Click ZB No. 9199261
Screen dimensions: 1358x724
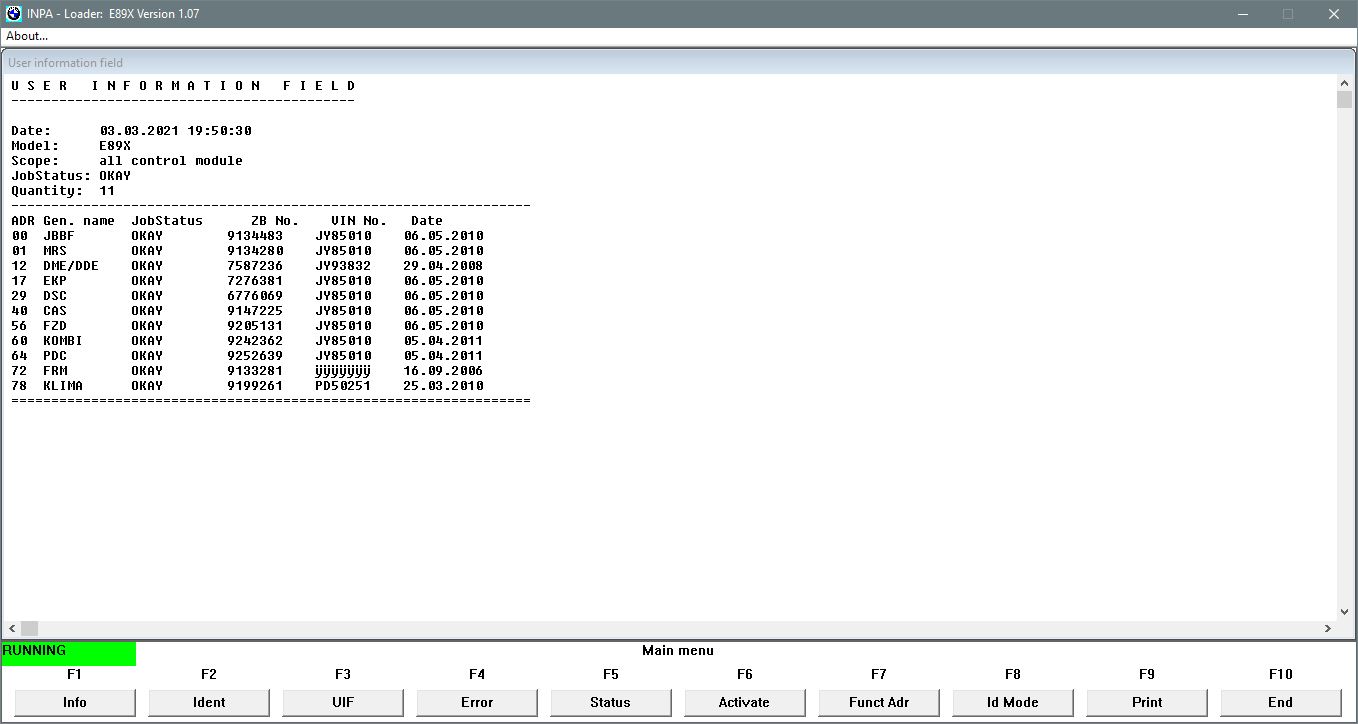point(255,386)
